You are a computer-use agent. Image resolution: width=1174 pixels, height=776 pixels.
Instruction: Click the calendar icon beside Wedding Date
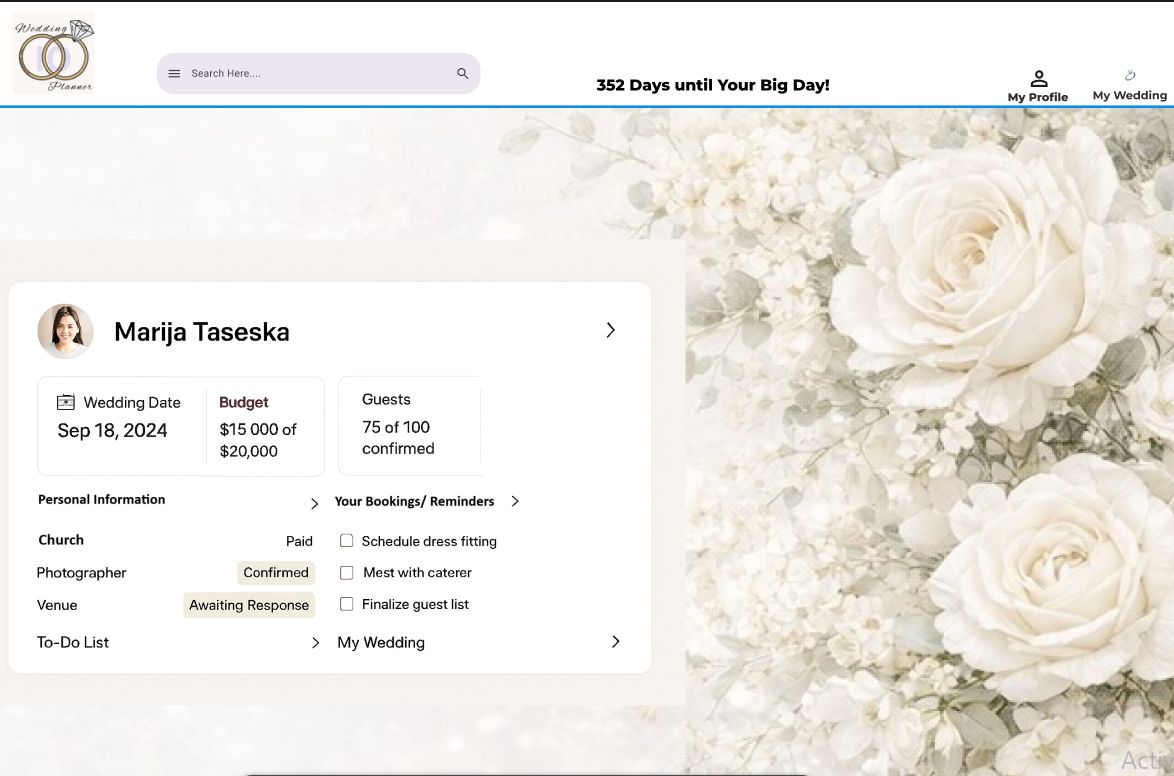pos(66,402)
